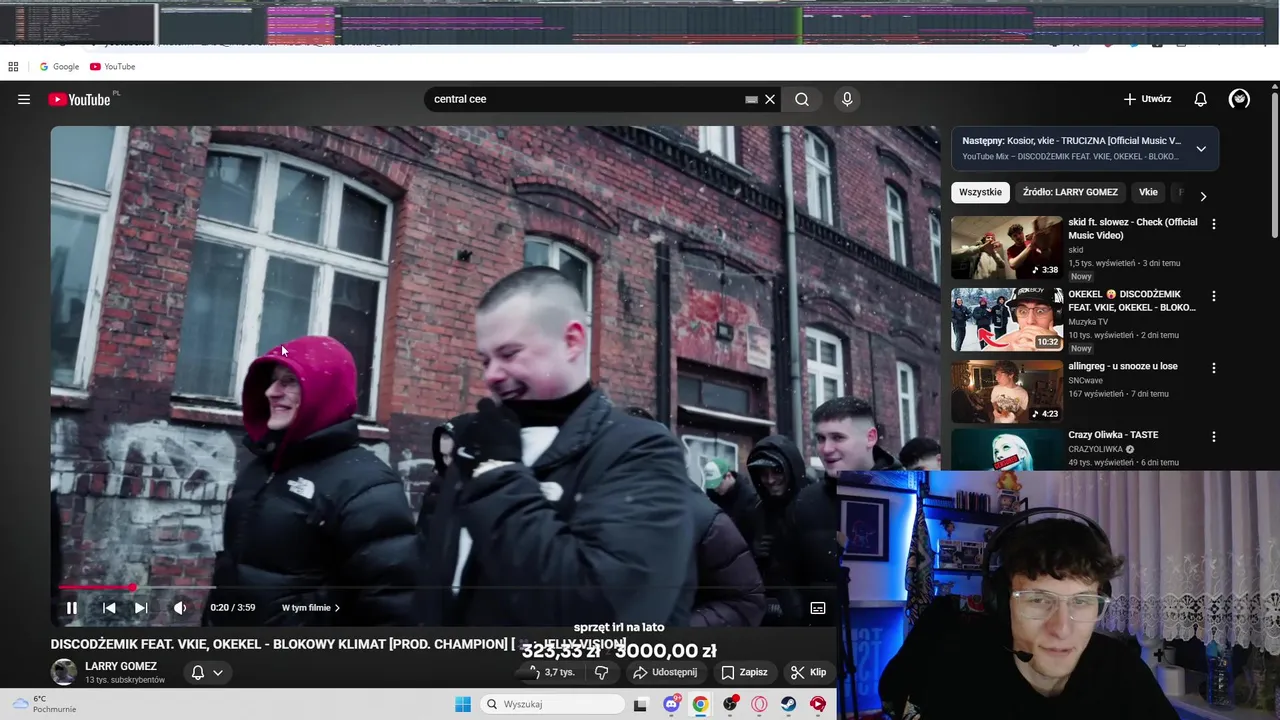Expand the Następny queue panel chevron

click(1201, 148)
